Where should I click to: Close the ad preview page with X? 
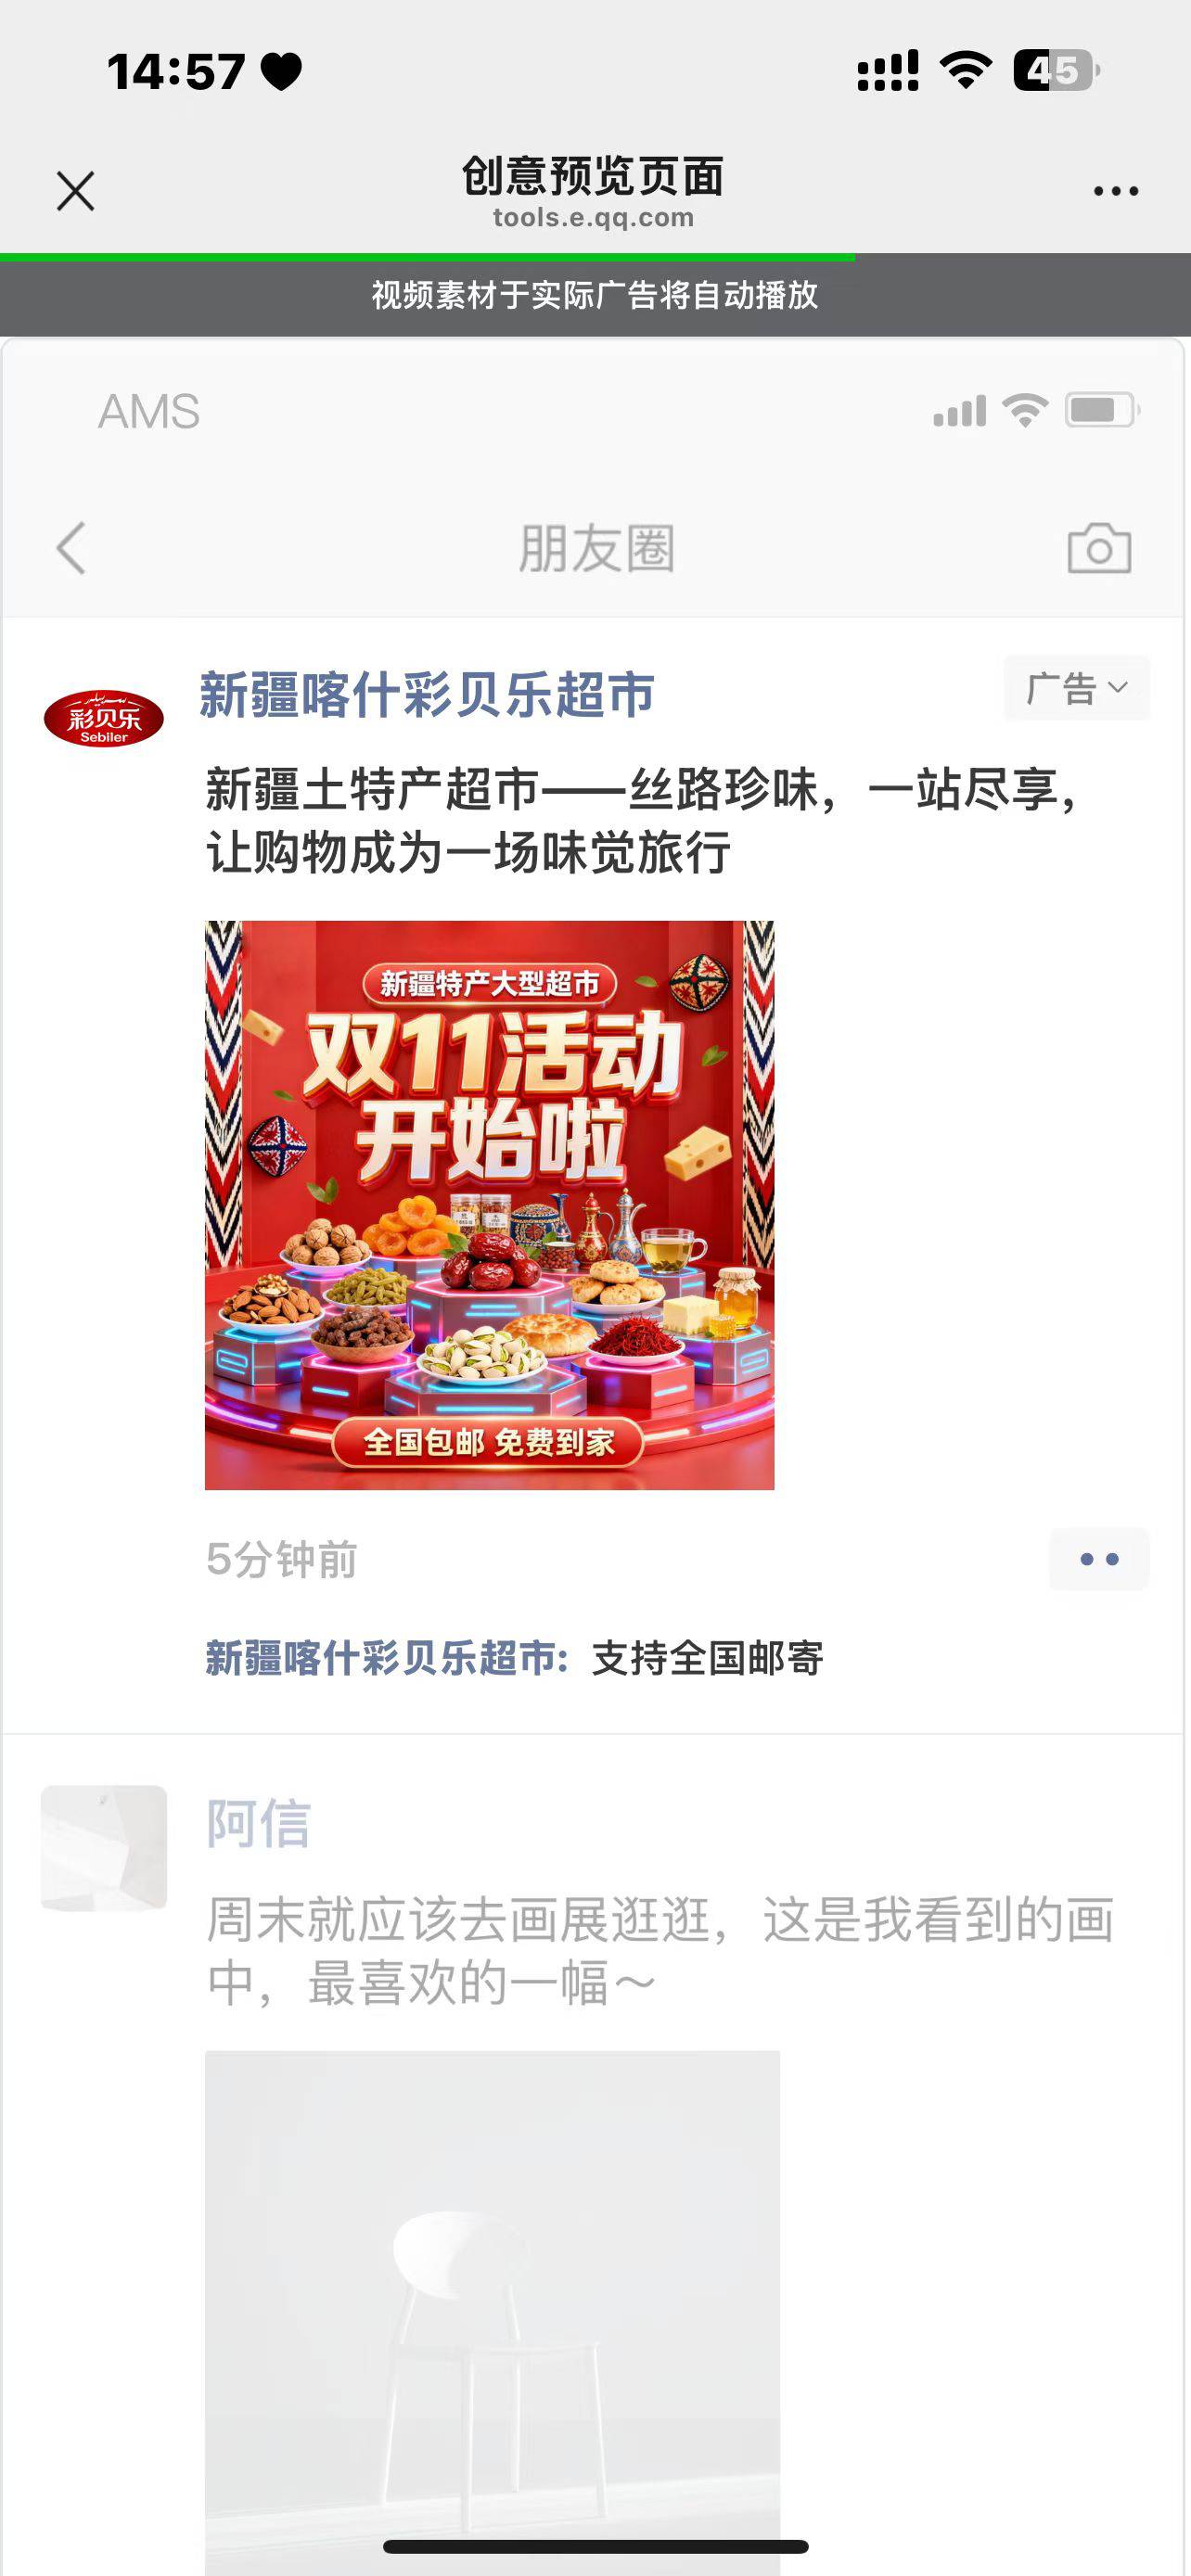tap(75, 190)
